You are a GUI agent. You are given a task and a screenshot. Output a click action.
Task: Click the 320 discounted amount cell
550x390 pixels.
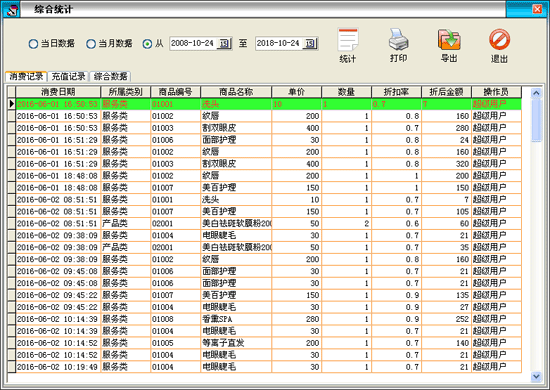pos(446,164)
